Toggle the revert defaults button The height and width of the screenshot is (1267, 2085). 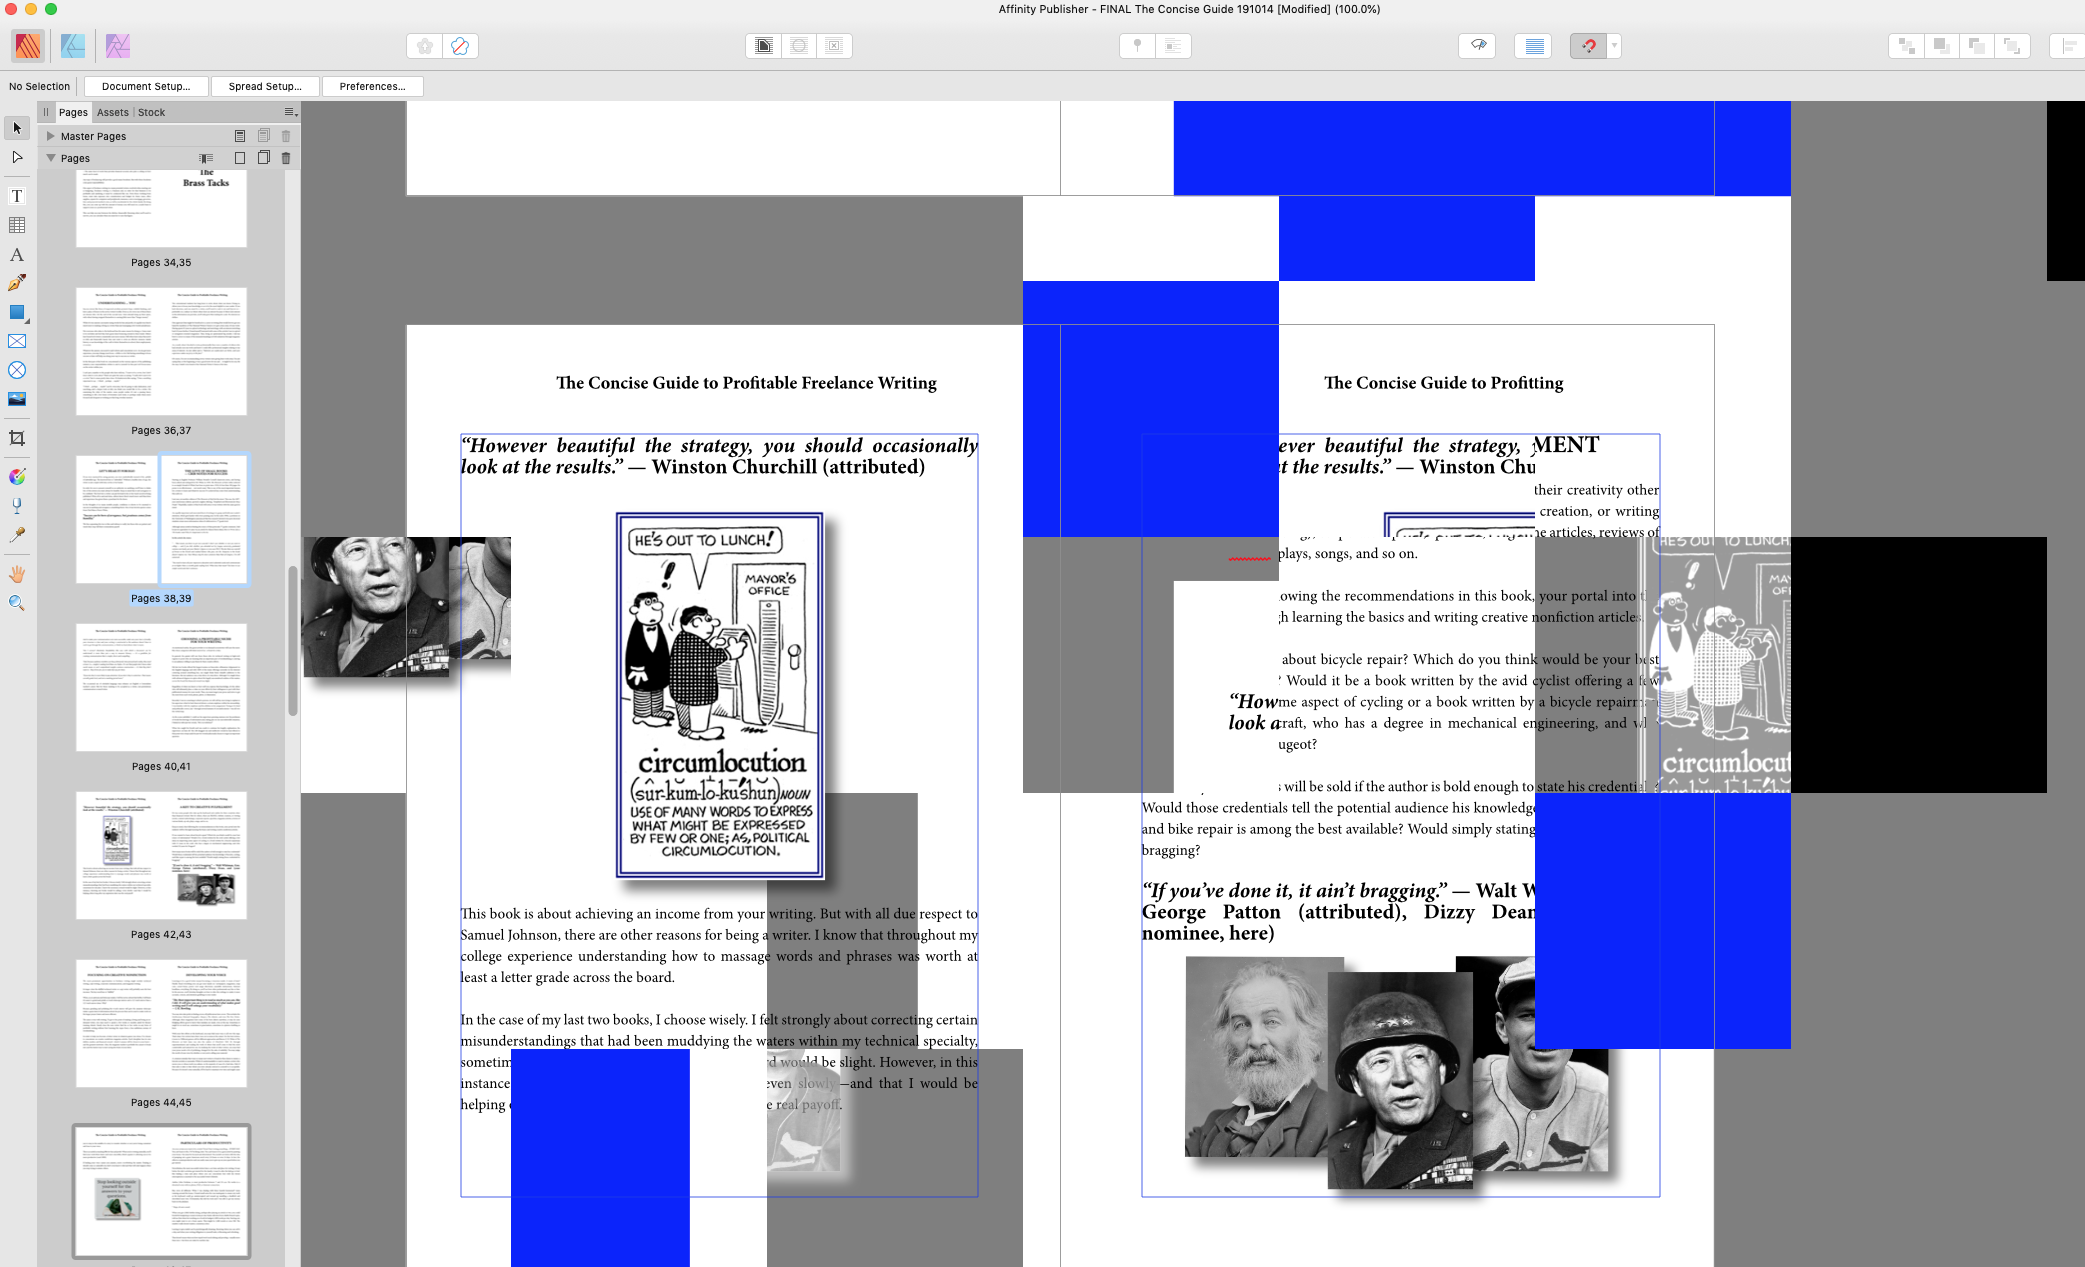[x=460, y=45]
